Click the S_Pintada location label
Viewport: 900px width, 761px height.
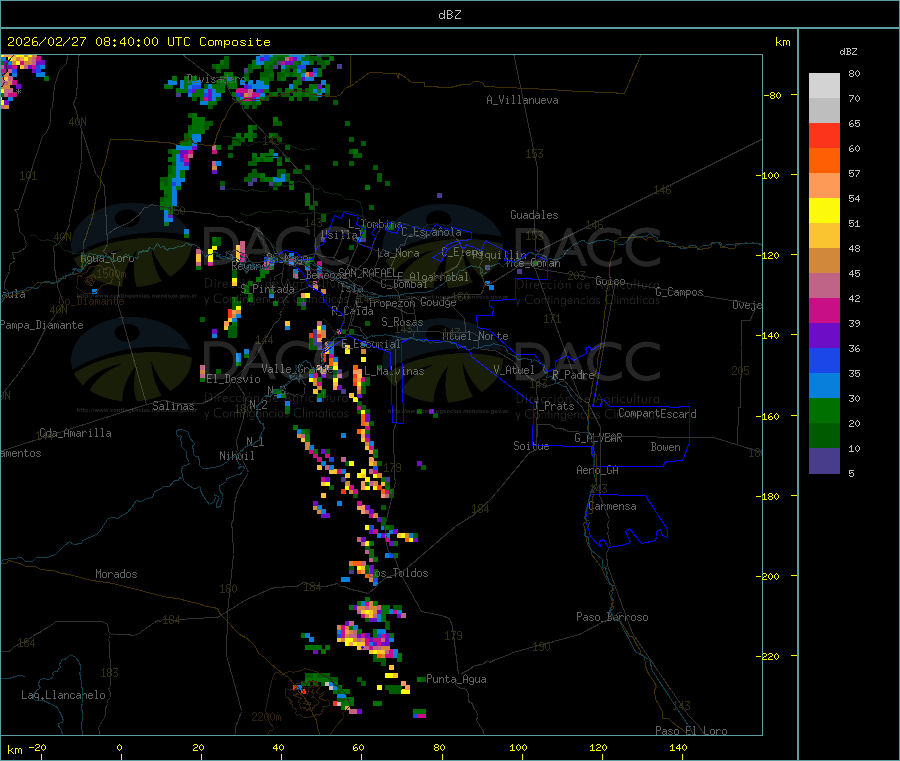267,289
